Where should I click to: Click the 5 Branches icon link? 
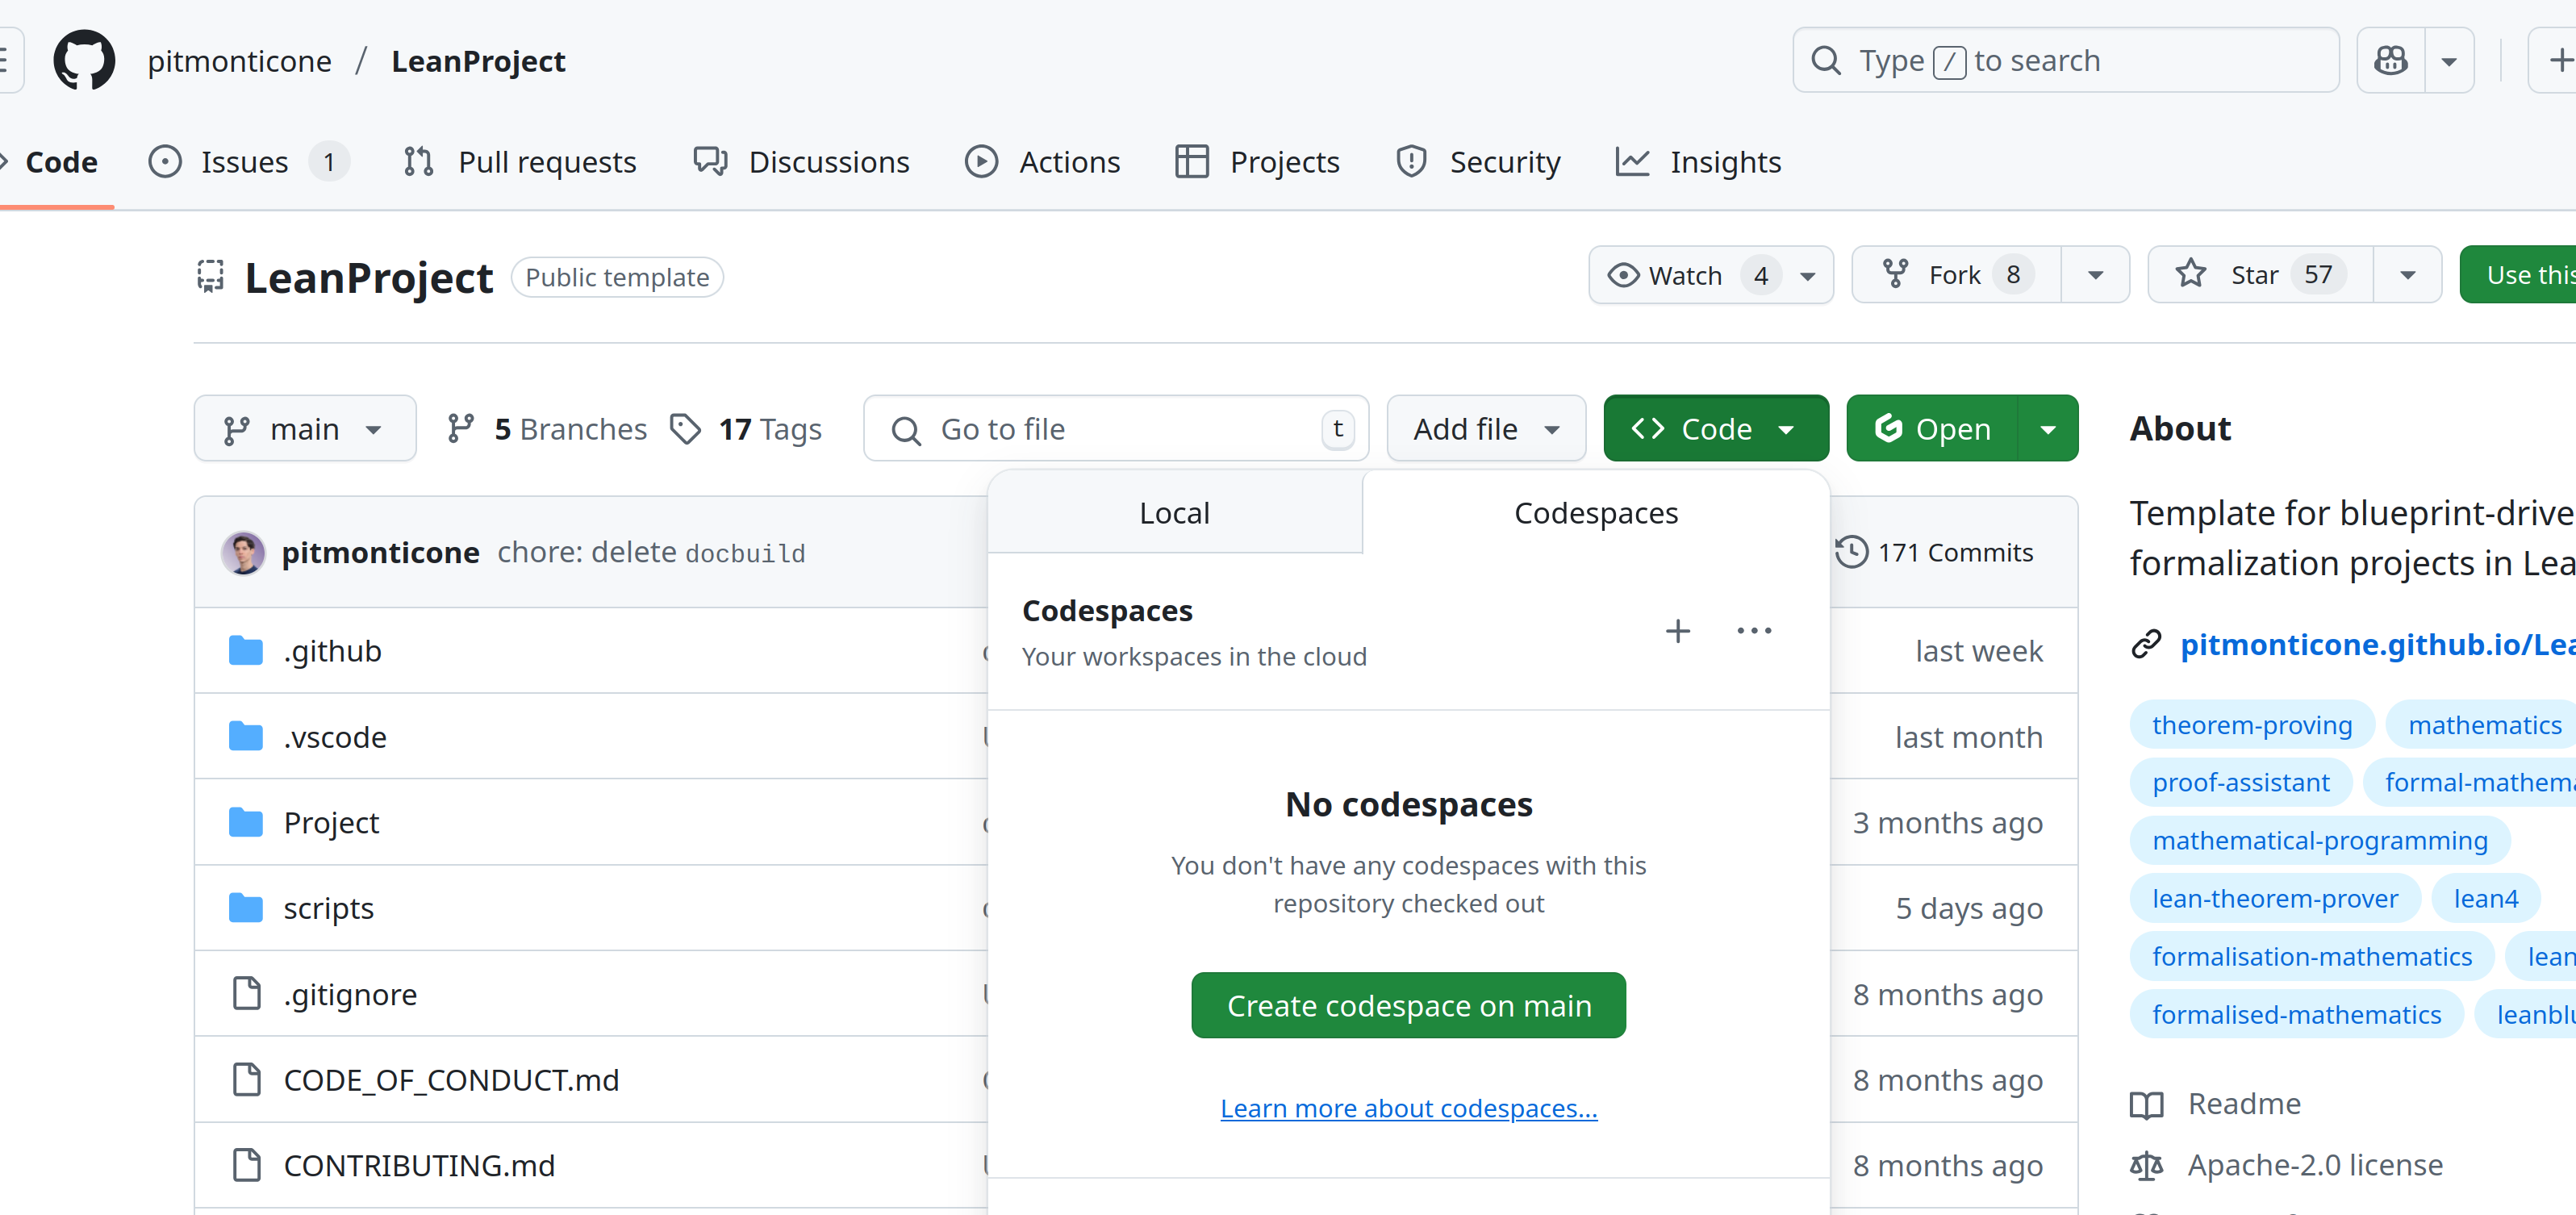(461, 429)
